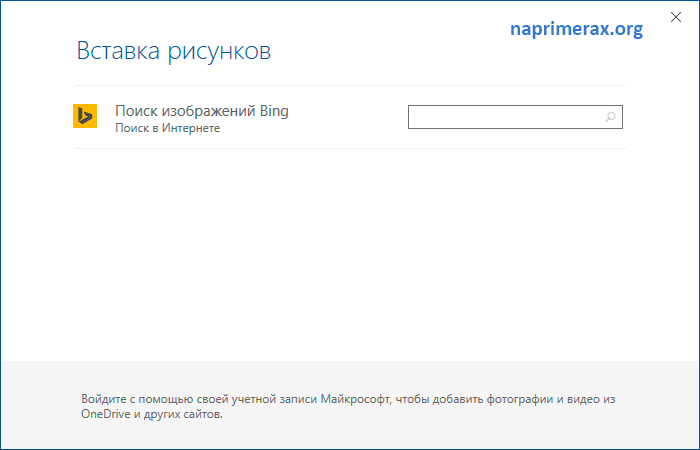Viewport: 700px width, 450px height.
Task: Close the Вставка рисунков dialog
Action: point(676,17)
